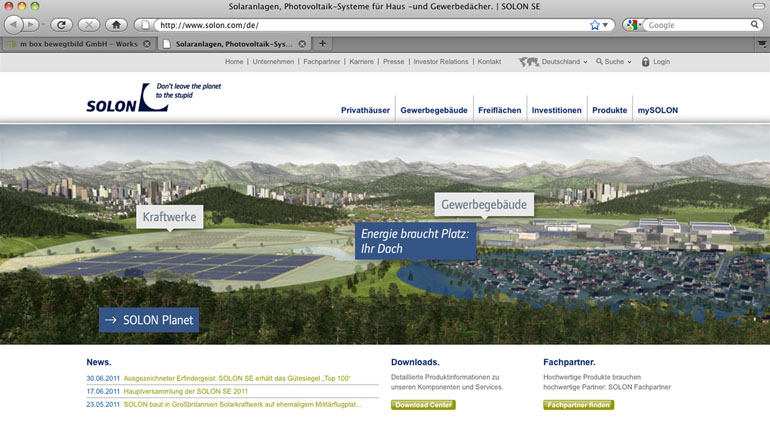The height and width of the screenshot is (433, 770).
Task: Click the Kraftwerke label on landscape
Action: pyautogui.click(x=169, y=217)
